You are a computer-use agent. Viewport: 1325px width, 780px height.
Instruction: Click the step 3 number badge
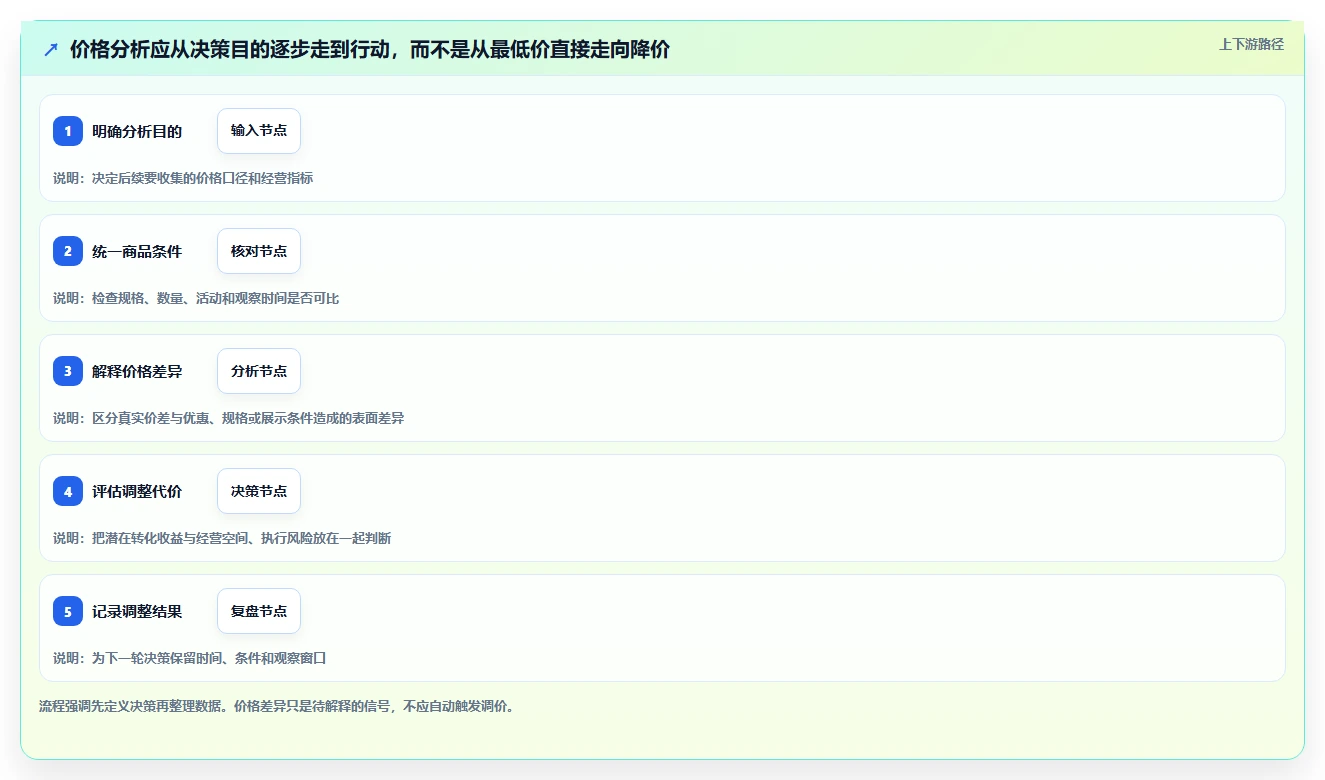coord(68,371)
